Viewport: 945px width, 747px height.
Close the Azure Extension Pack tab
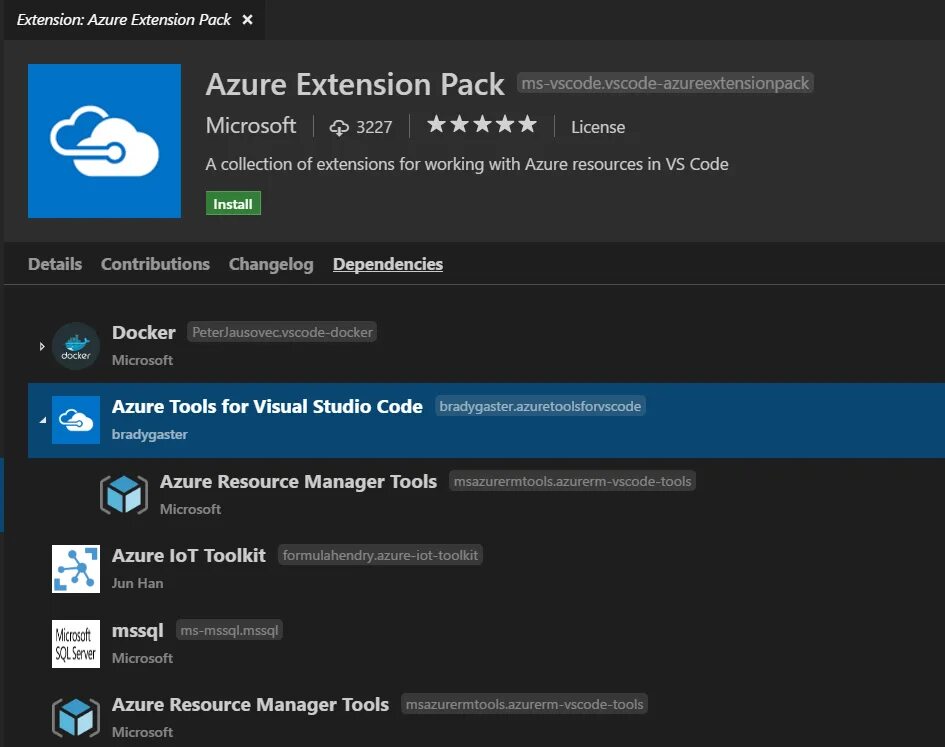click(x=247, y=20)
